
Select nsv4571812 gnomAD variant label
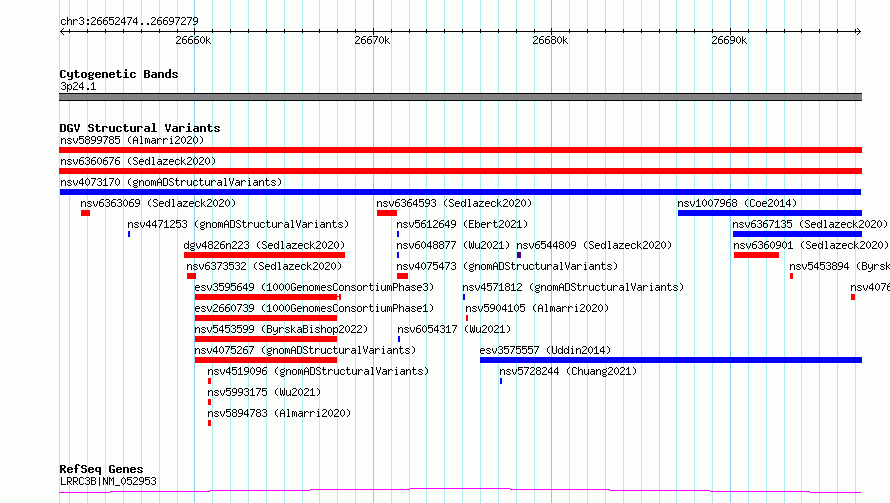pos(573,287)
